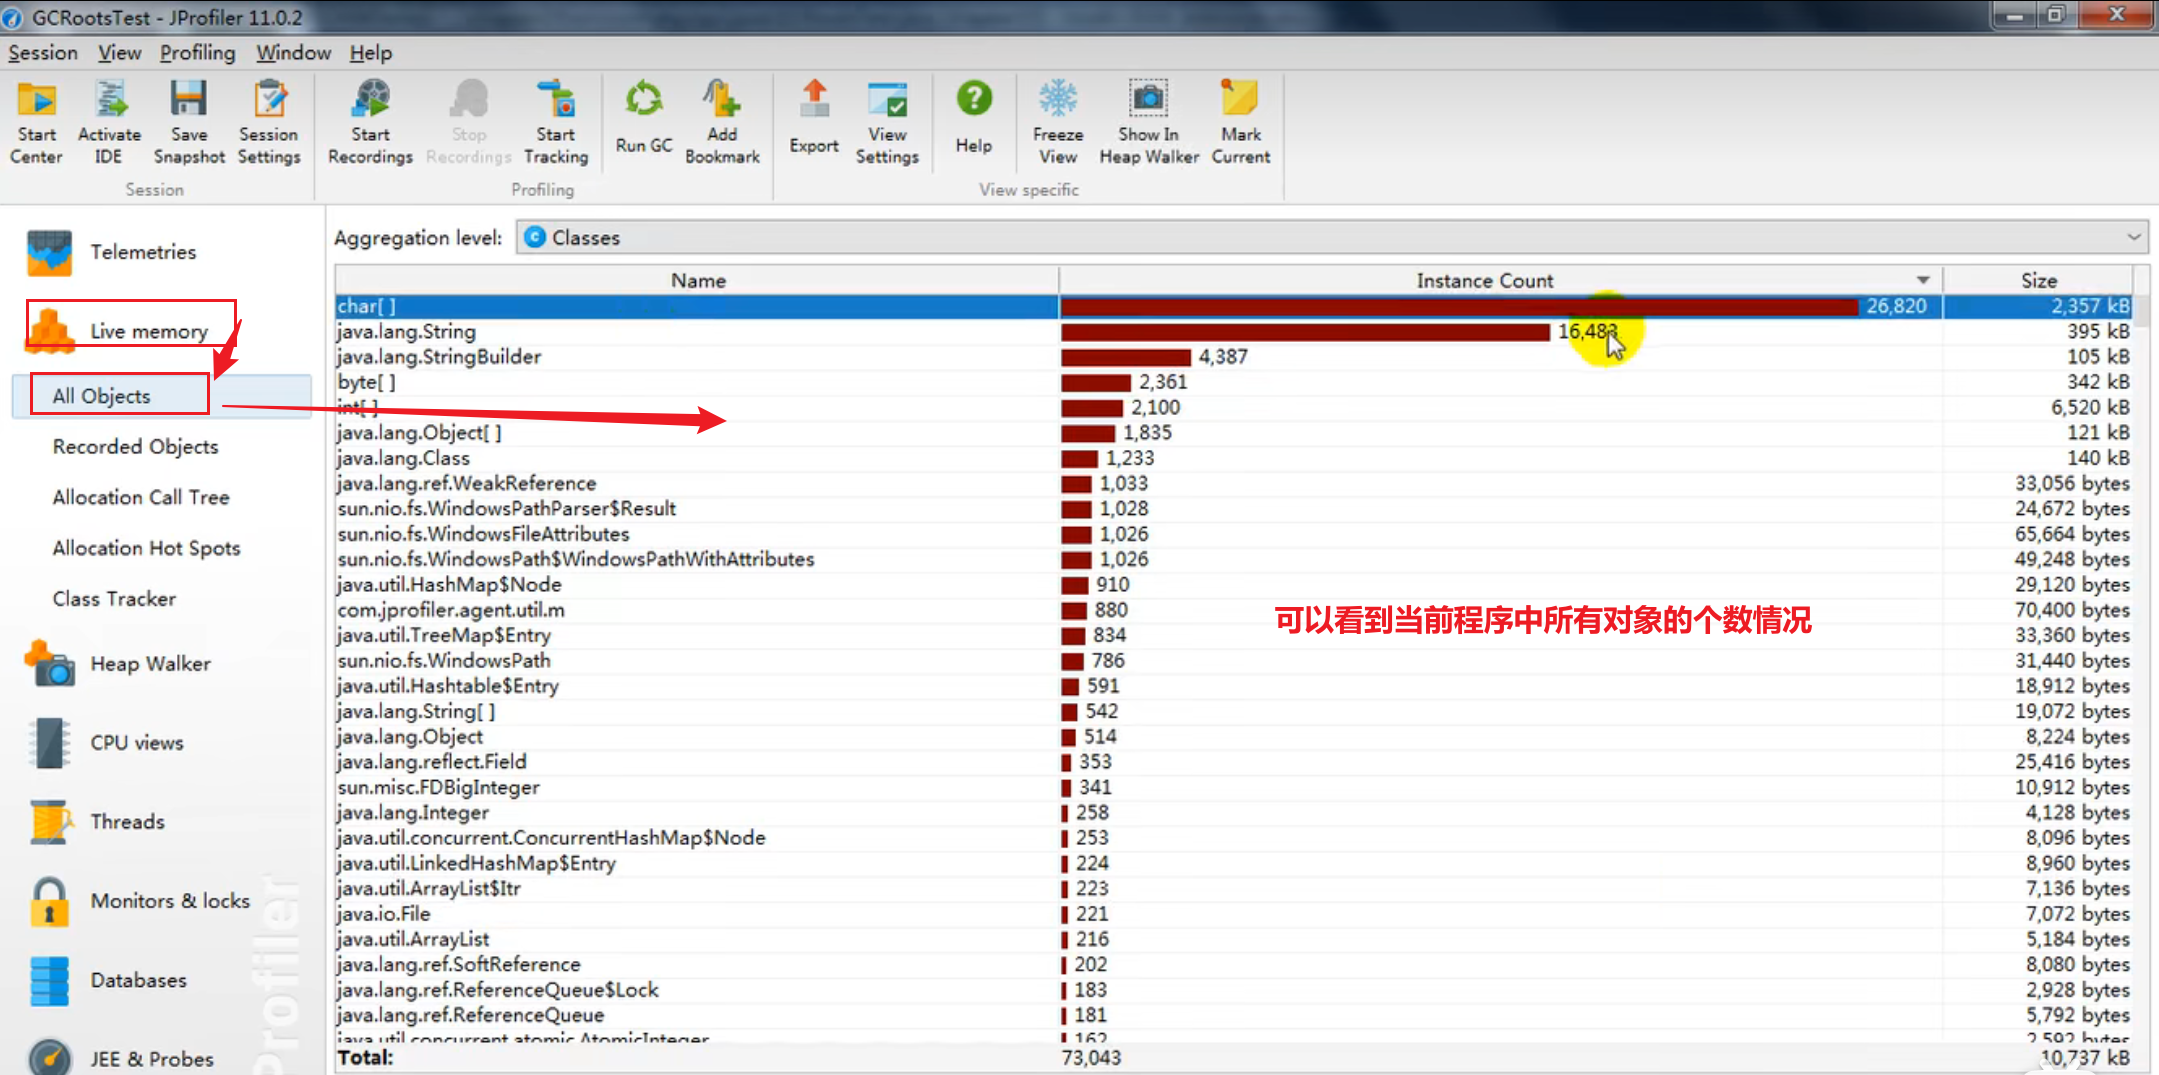Screen dimensions: 2159x1075
Task: Select the byte[ ] row
Action: coord(1233,382)
